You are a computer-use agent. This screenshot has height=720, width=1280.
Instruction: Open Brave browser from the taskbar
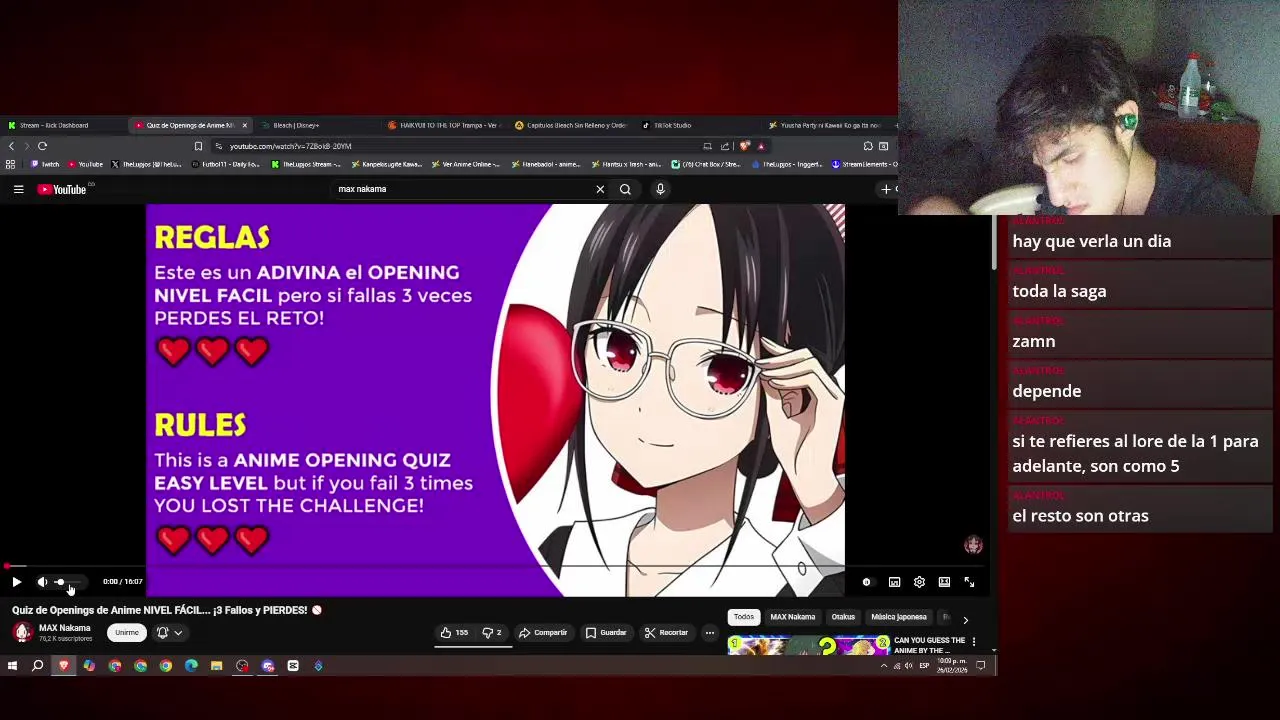point(63,666)
